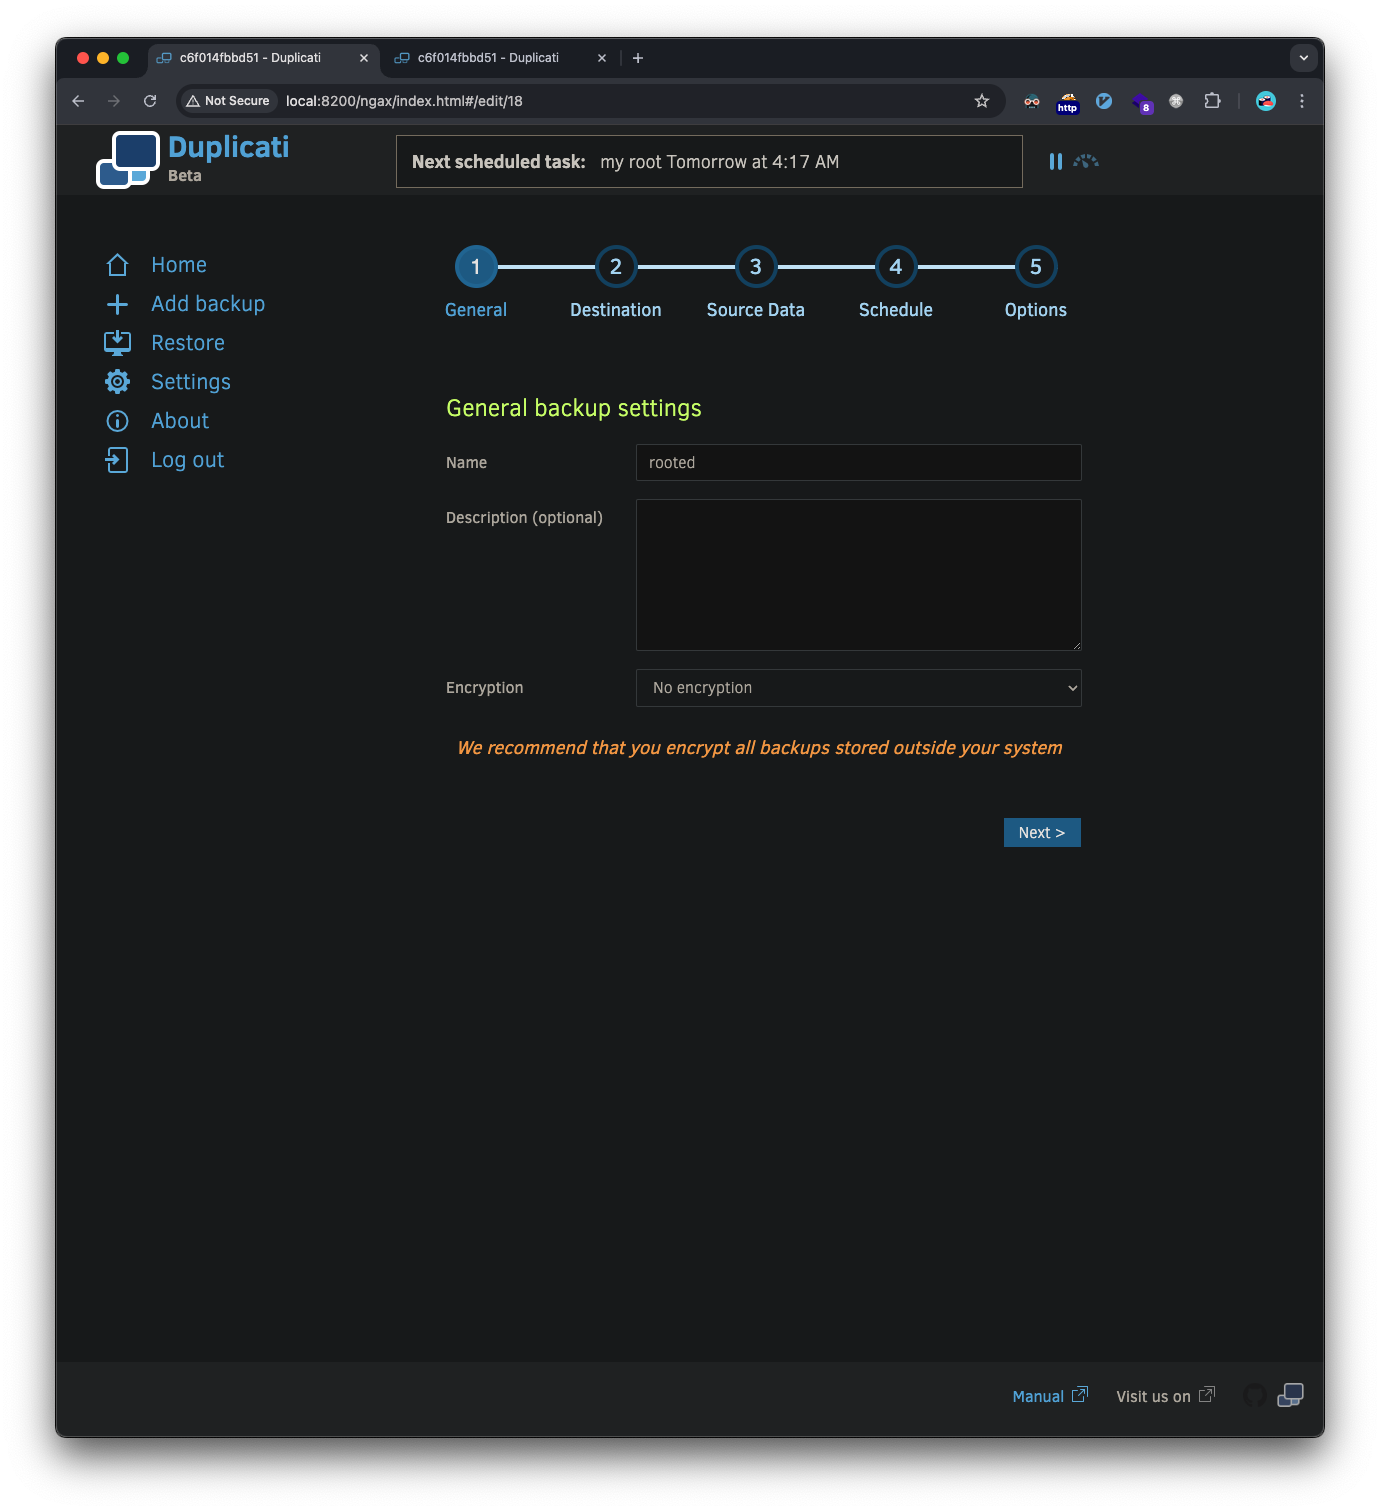Bookmark page with star icon

(982, 101)
